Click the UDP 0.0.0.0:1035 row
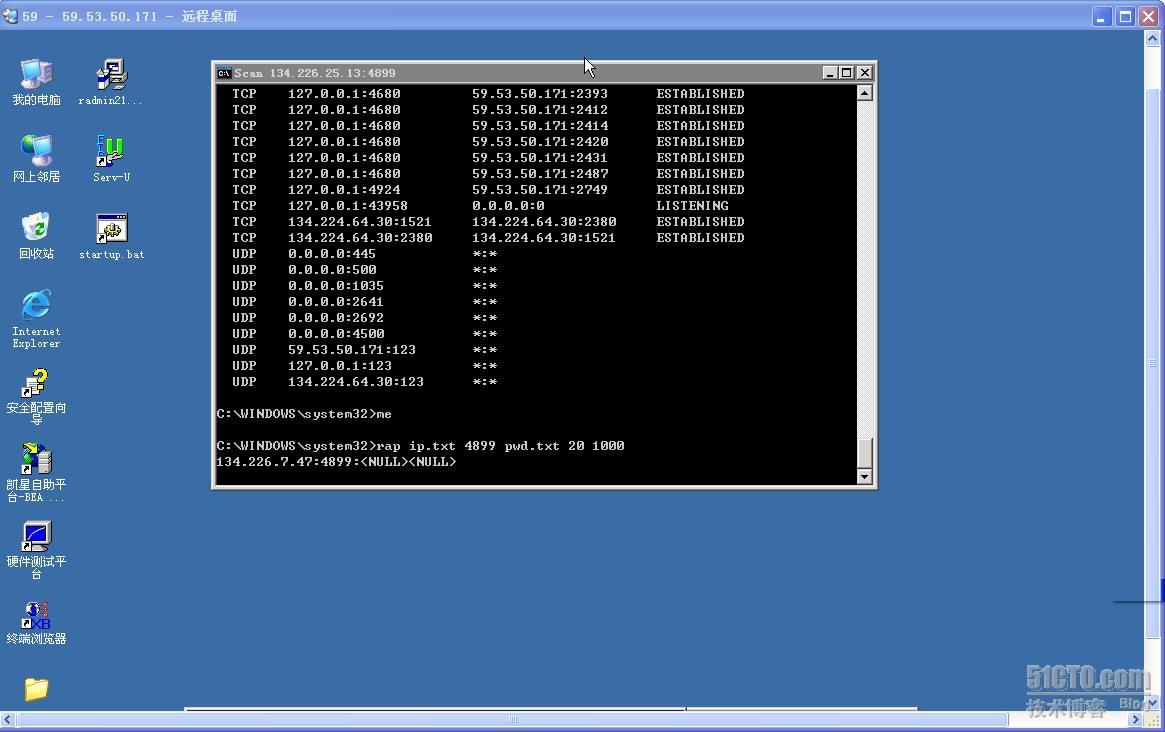1165x732 pixels. 364,286
